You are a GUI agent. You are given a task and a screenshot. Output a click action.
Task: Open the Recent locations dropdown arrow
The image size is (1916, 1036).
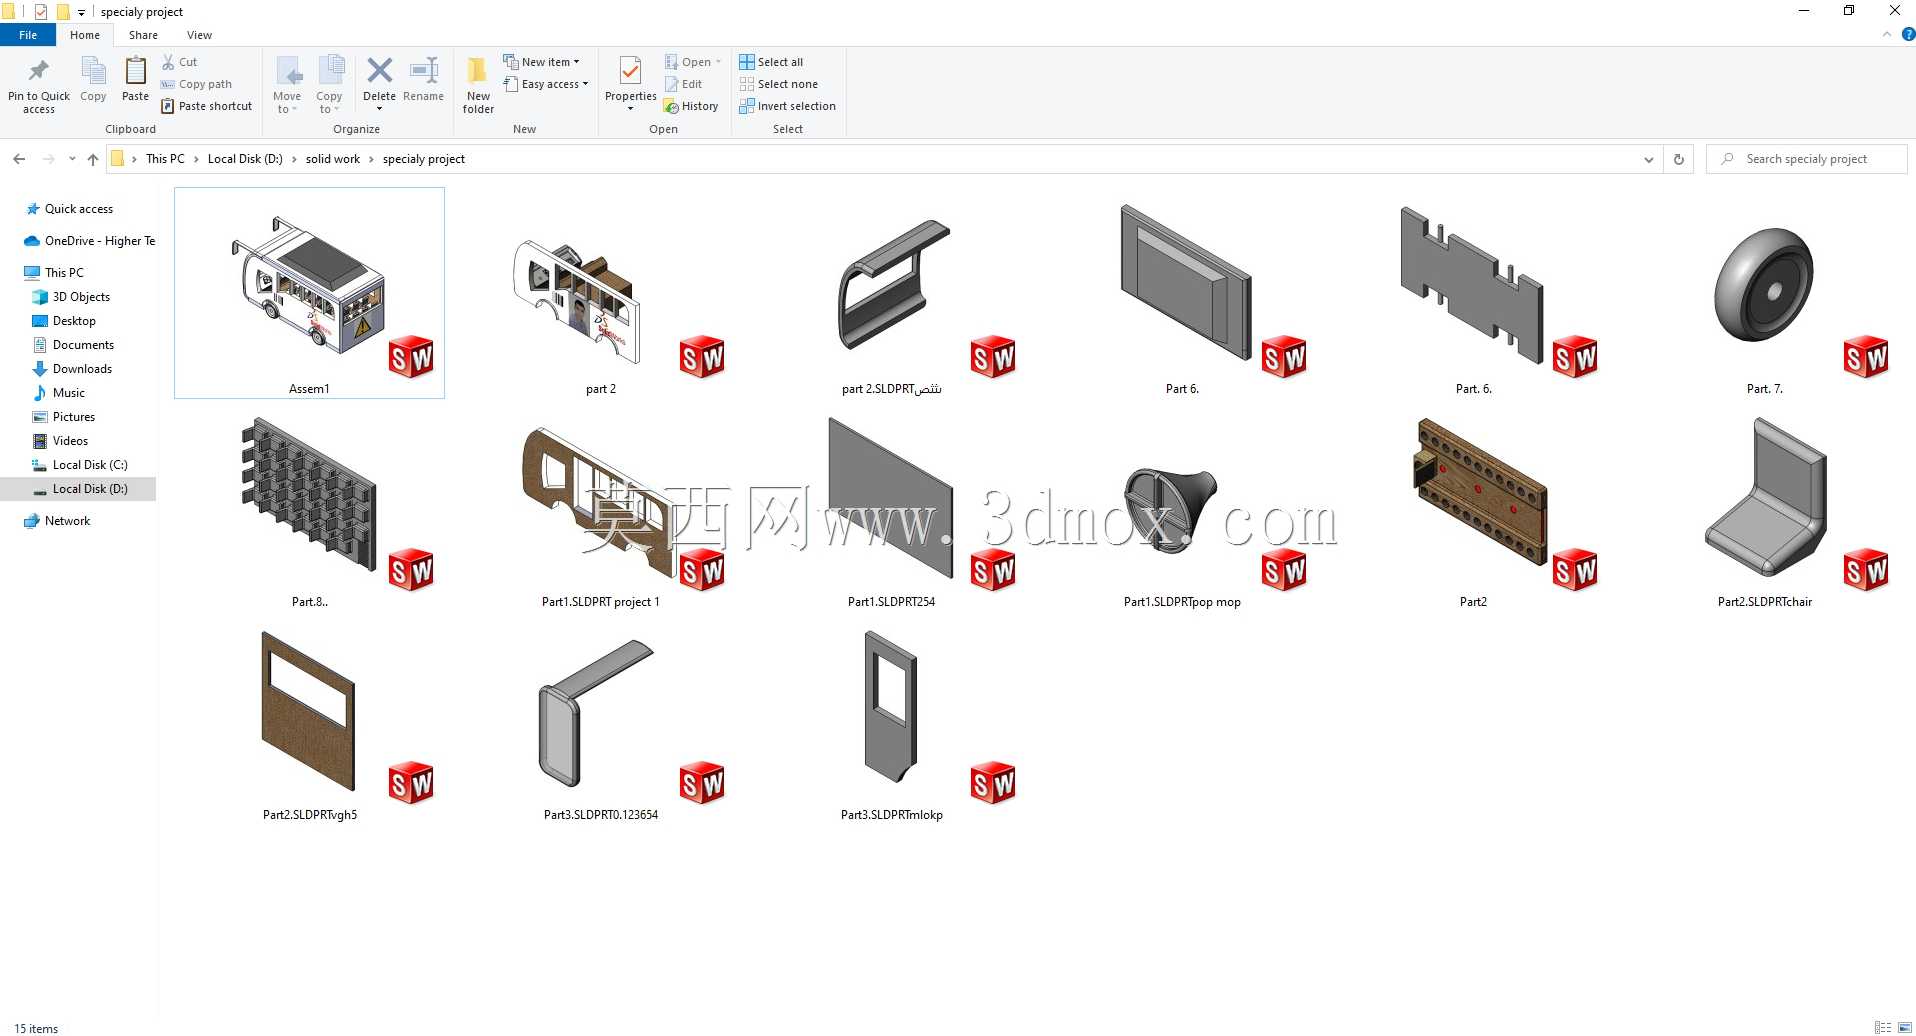(72, 159)
